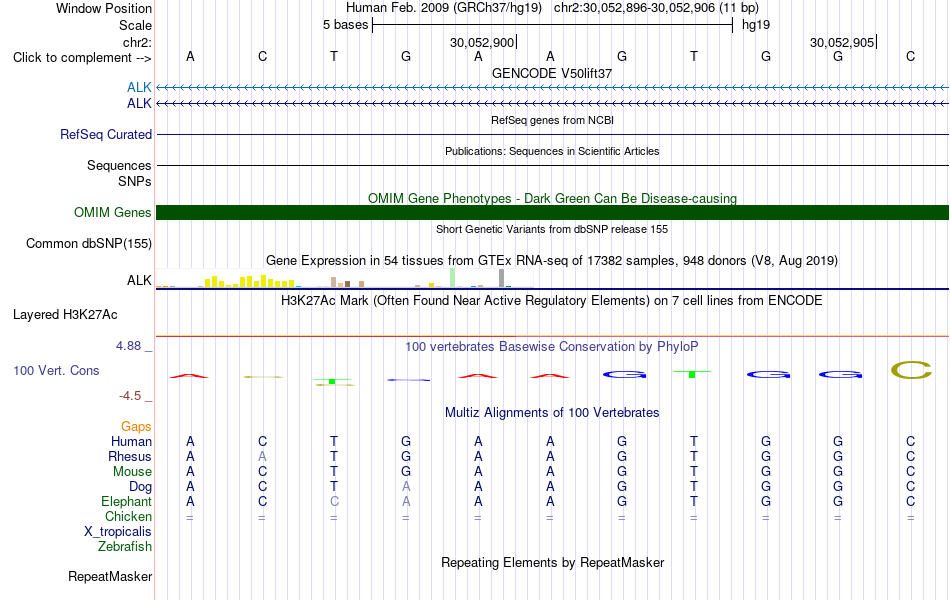Viewport: 950px width, 600px height.
Task: Click the Human species label
Action: 131,441
